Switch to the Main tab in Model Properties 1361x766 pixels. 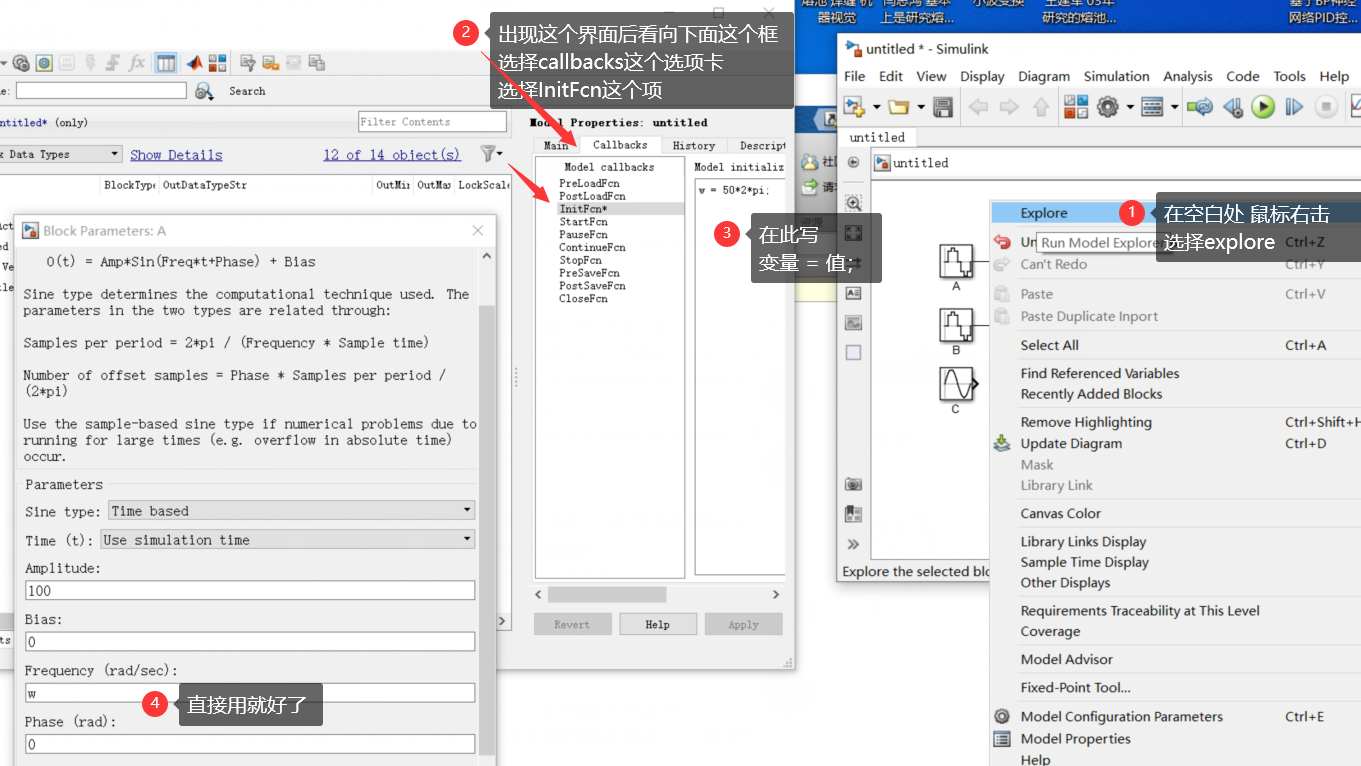556,146
